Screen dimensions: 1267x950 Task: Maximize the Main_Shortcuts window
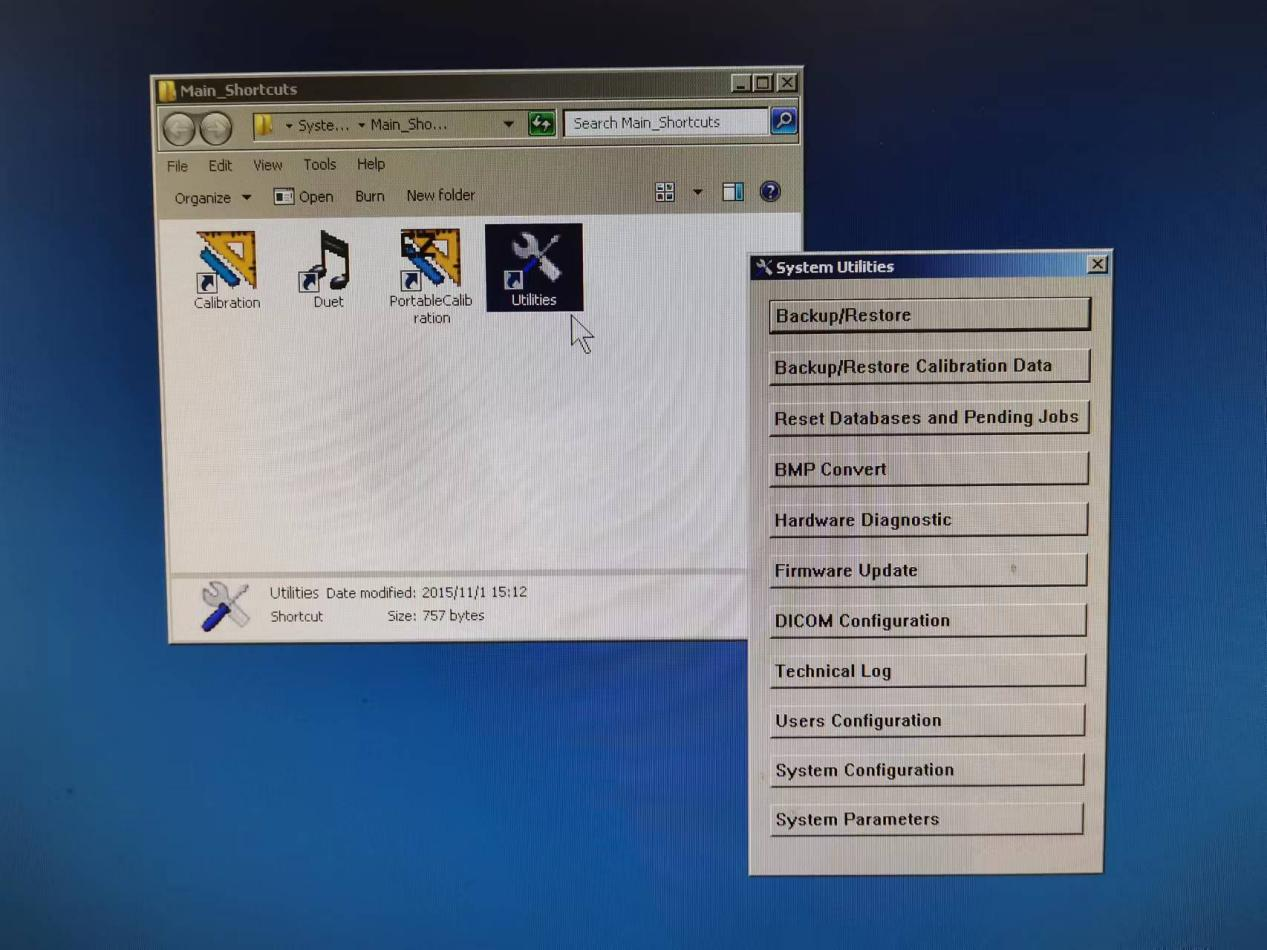pyautogui.click(x=763, y=83)
